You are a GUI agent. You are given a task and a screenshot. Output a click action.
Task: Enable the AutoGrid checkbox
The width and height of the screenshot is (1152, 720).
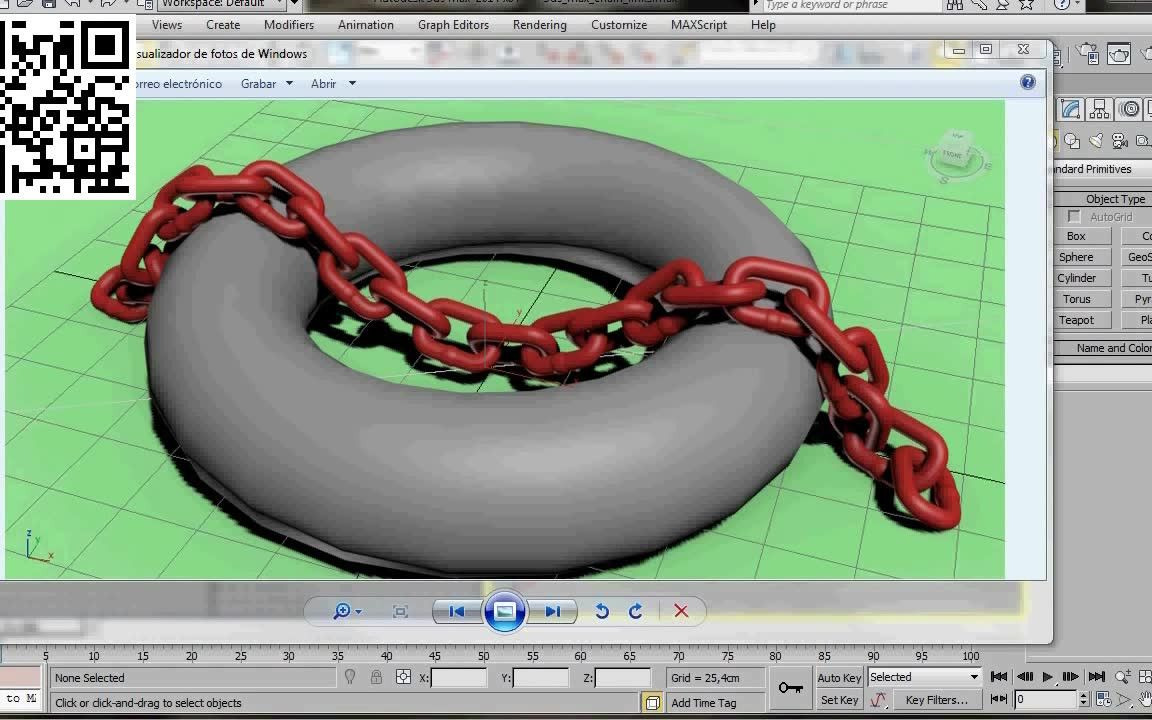[1074, 216]
